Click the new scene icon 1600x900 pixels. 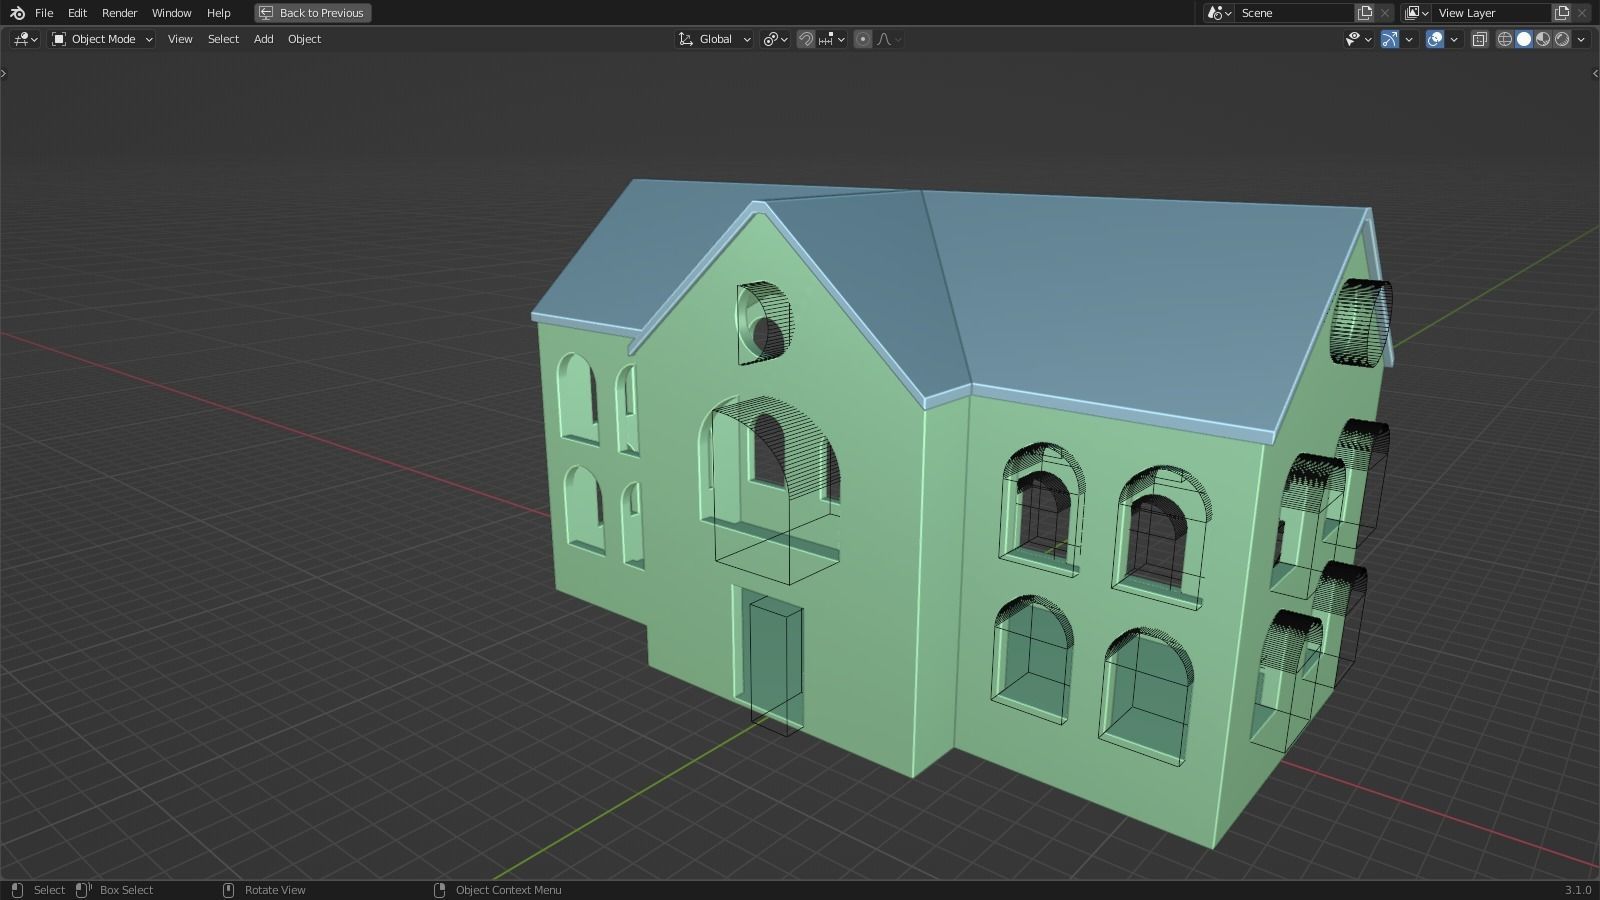click(1365, 13)
